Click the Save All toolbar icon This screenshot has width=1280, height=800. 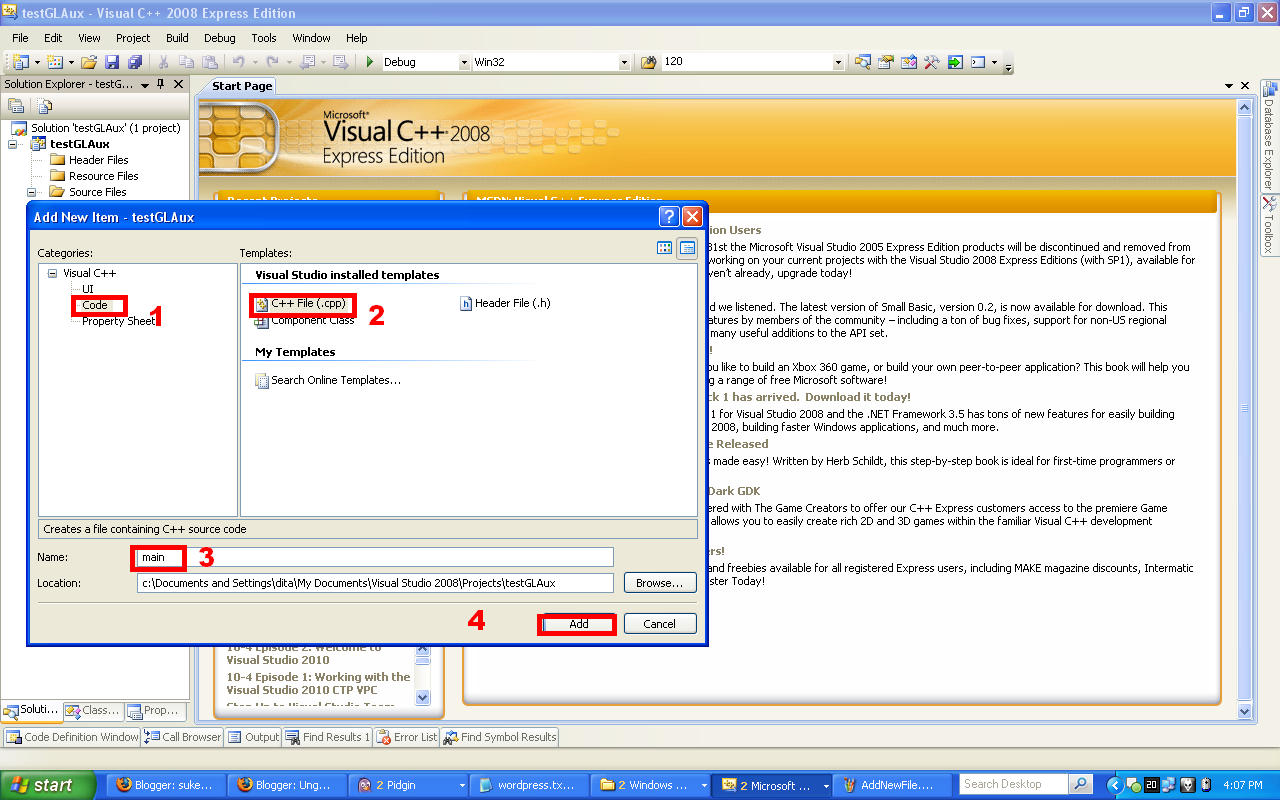tap(135, 62)
